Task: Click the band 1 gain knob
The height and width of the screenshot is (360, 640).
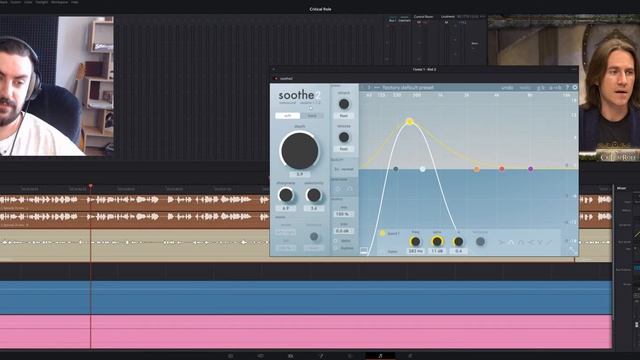Action: [x=437, y=242]
